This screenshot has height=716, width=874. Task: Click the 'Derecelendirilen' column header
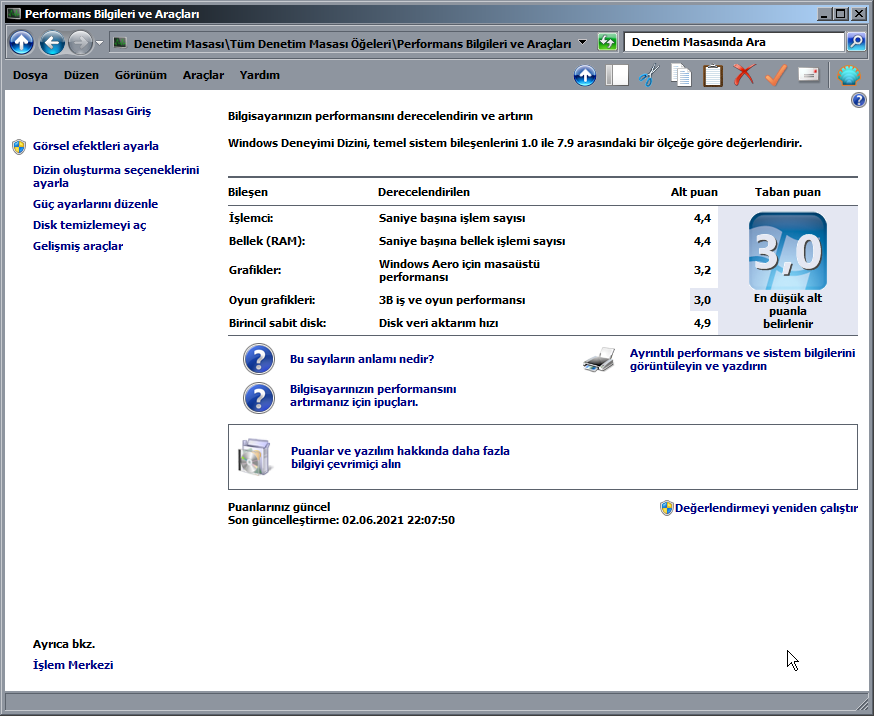(424, 192)
